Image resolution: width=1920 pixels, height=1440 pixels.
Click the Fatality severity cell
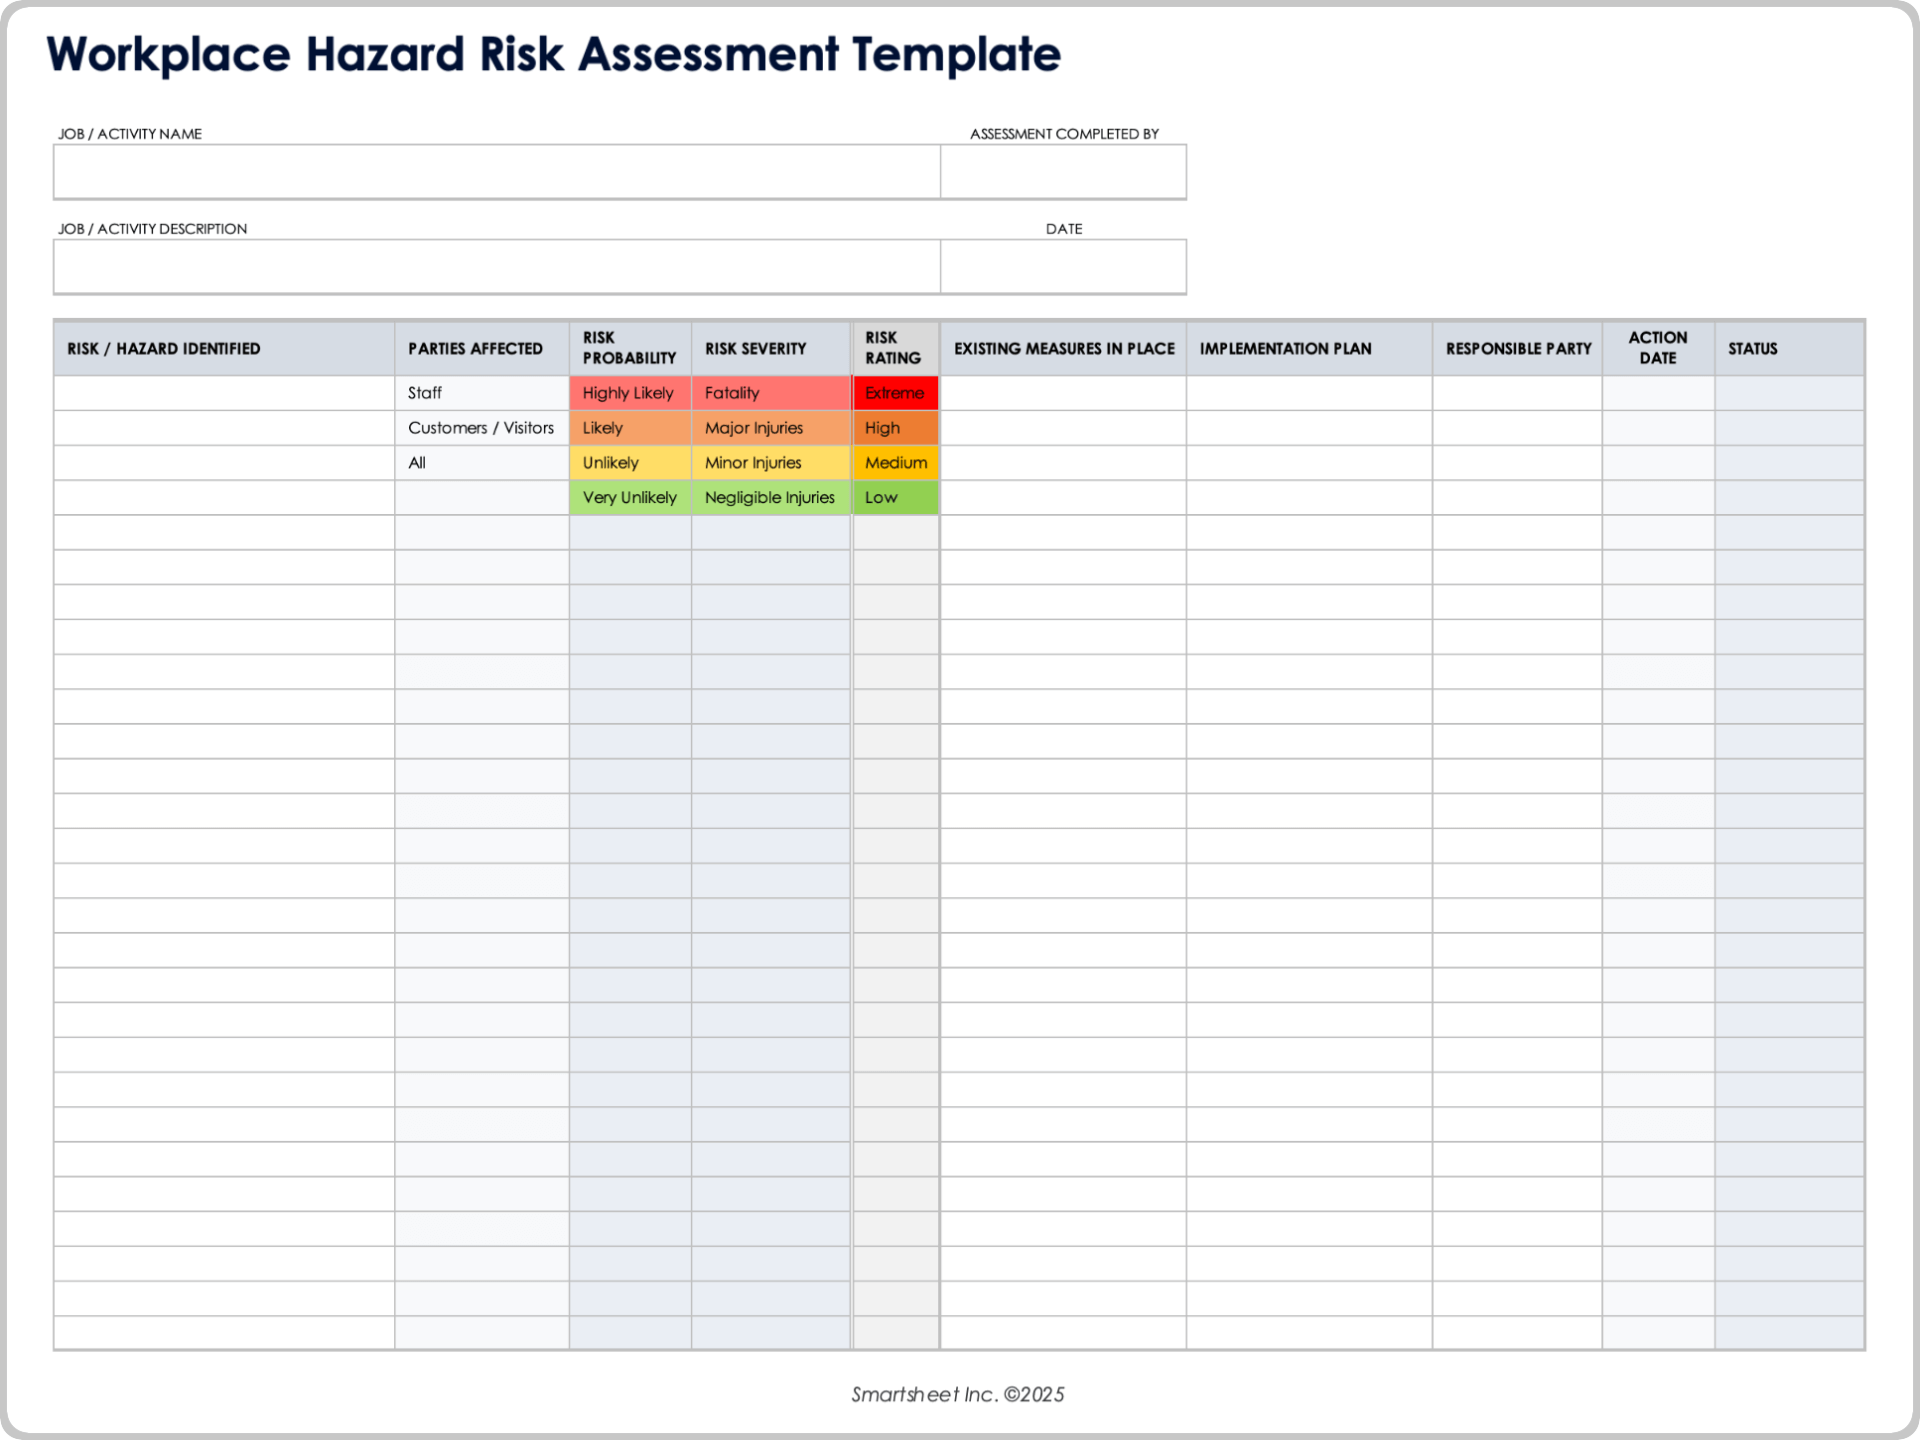click(770, 392)
